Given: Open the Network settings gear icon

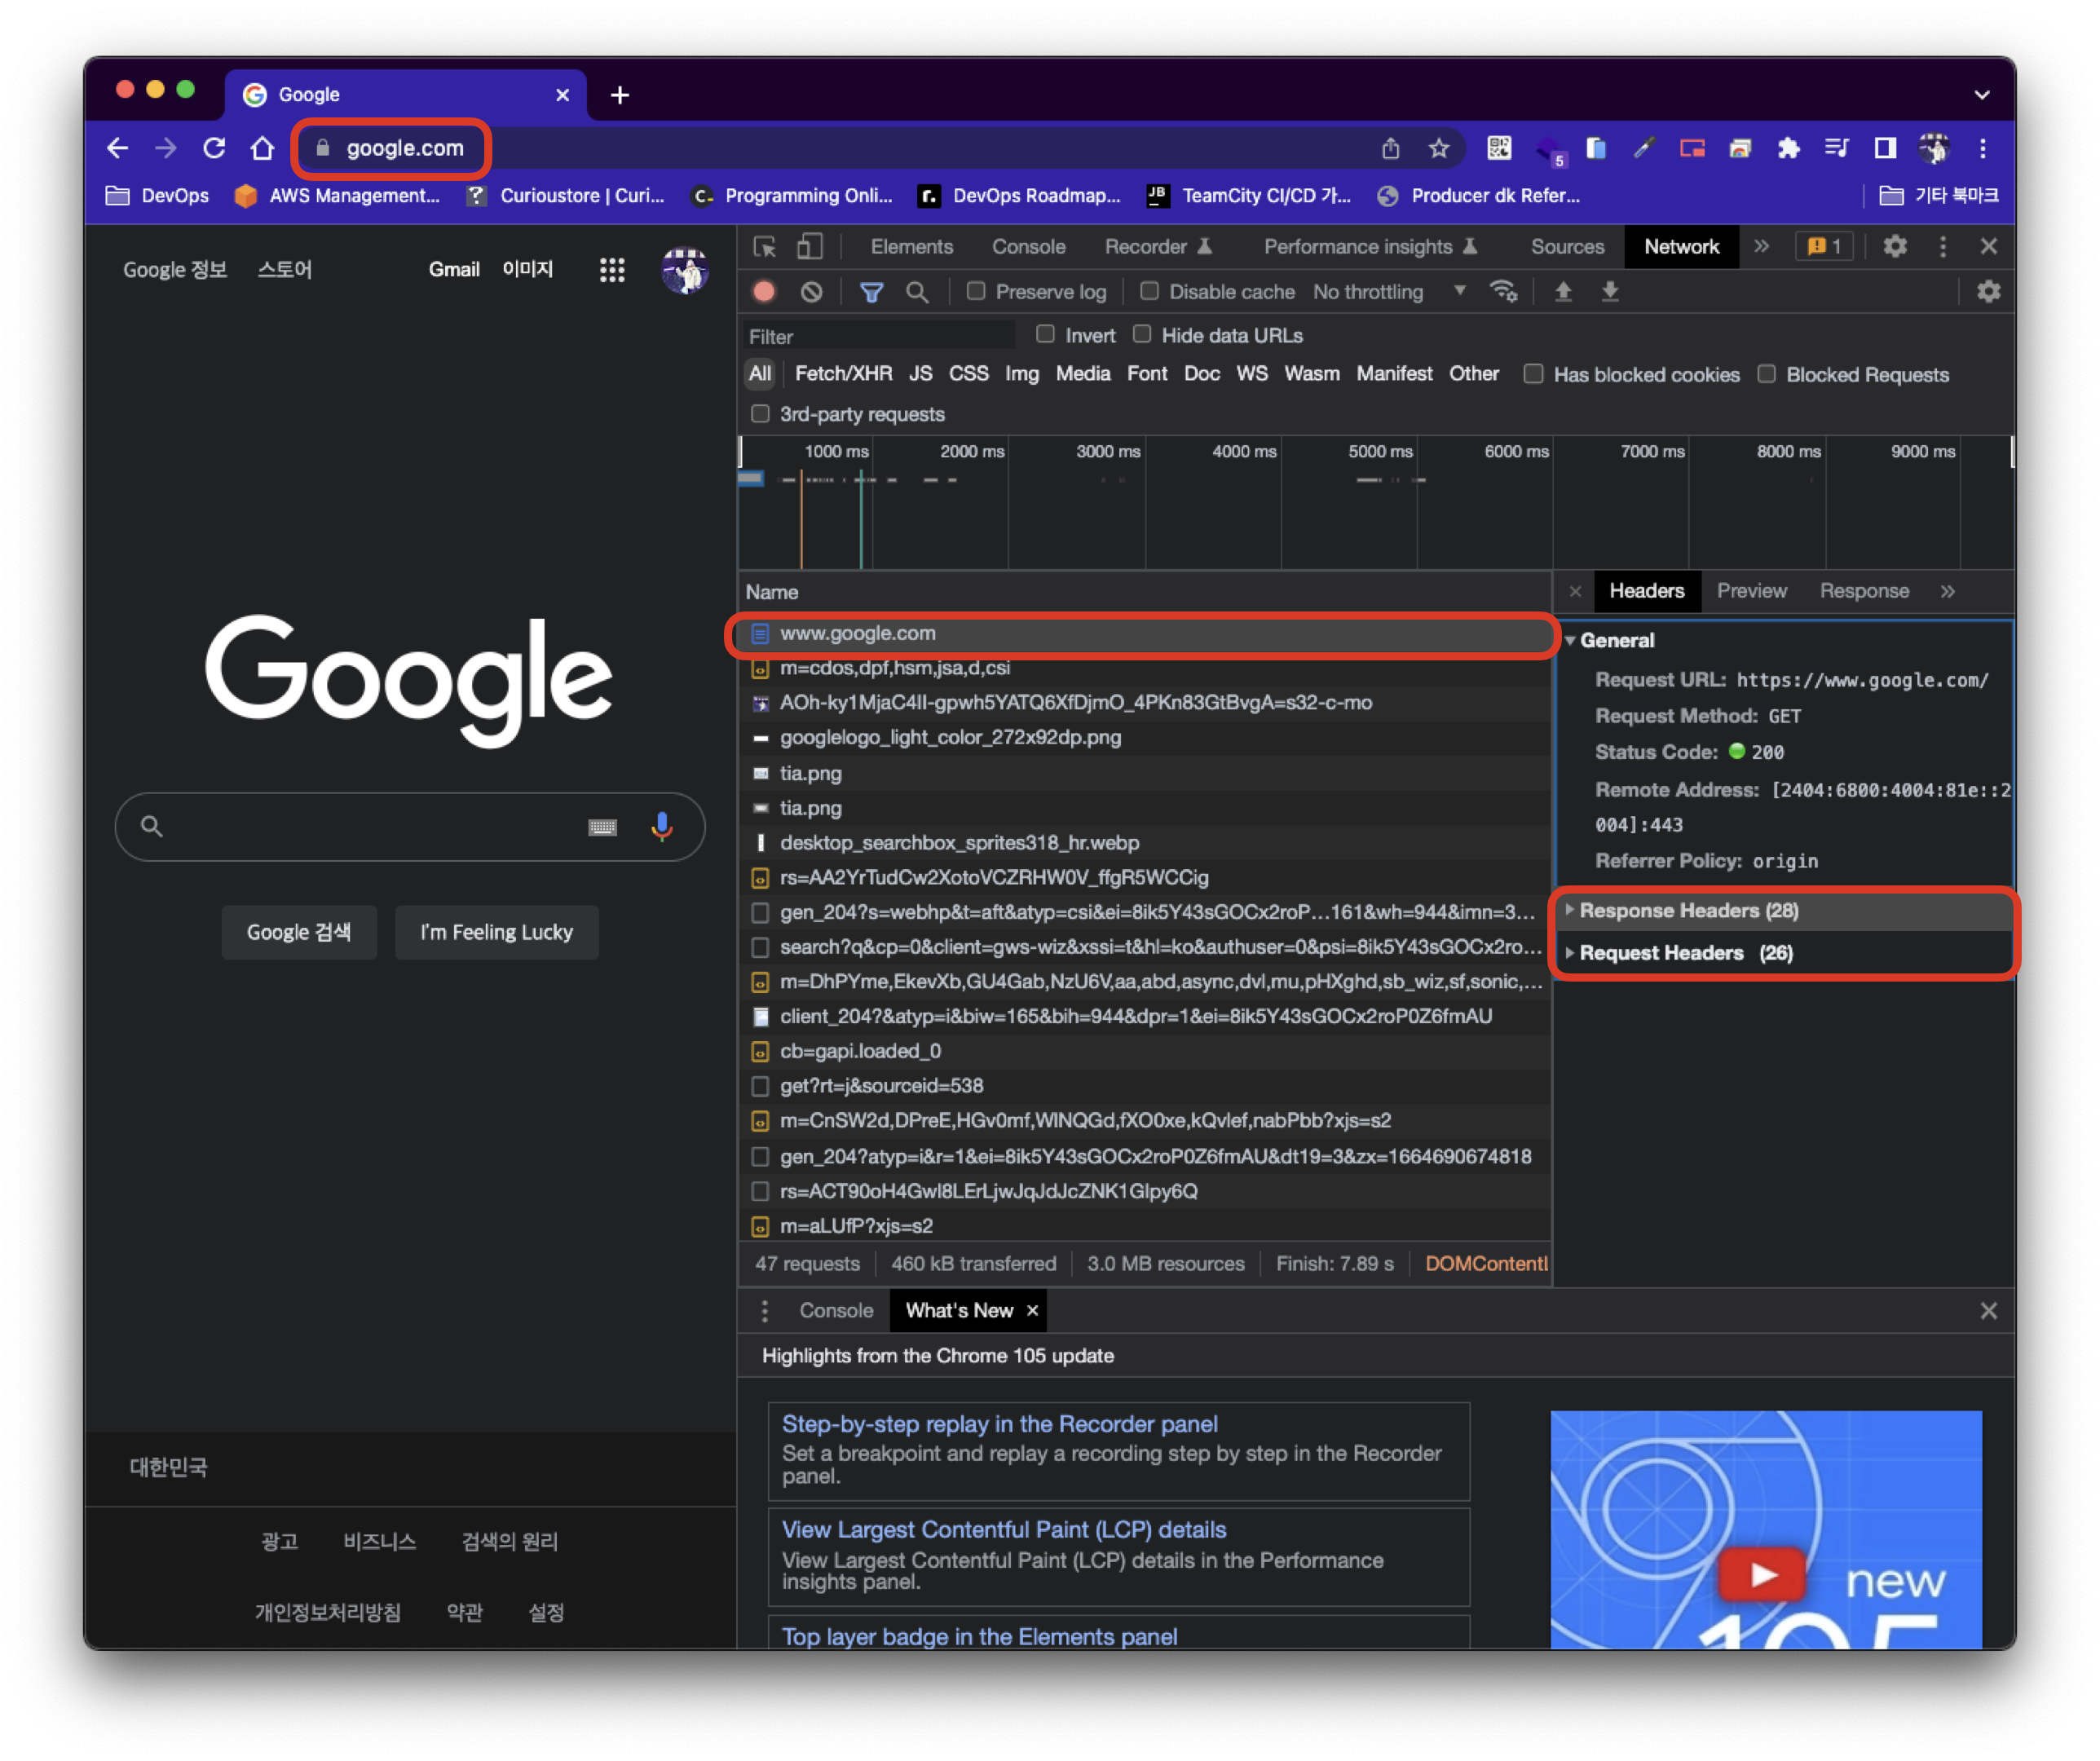Looking at the screenshot, I should tap(1988, 291).
